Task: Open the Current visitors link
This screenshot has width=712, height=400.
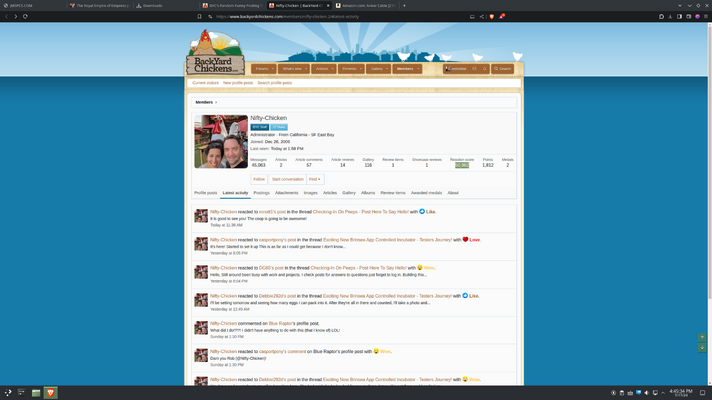Action: point(205,83)
